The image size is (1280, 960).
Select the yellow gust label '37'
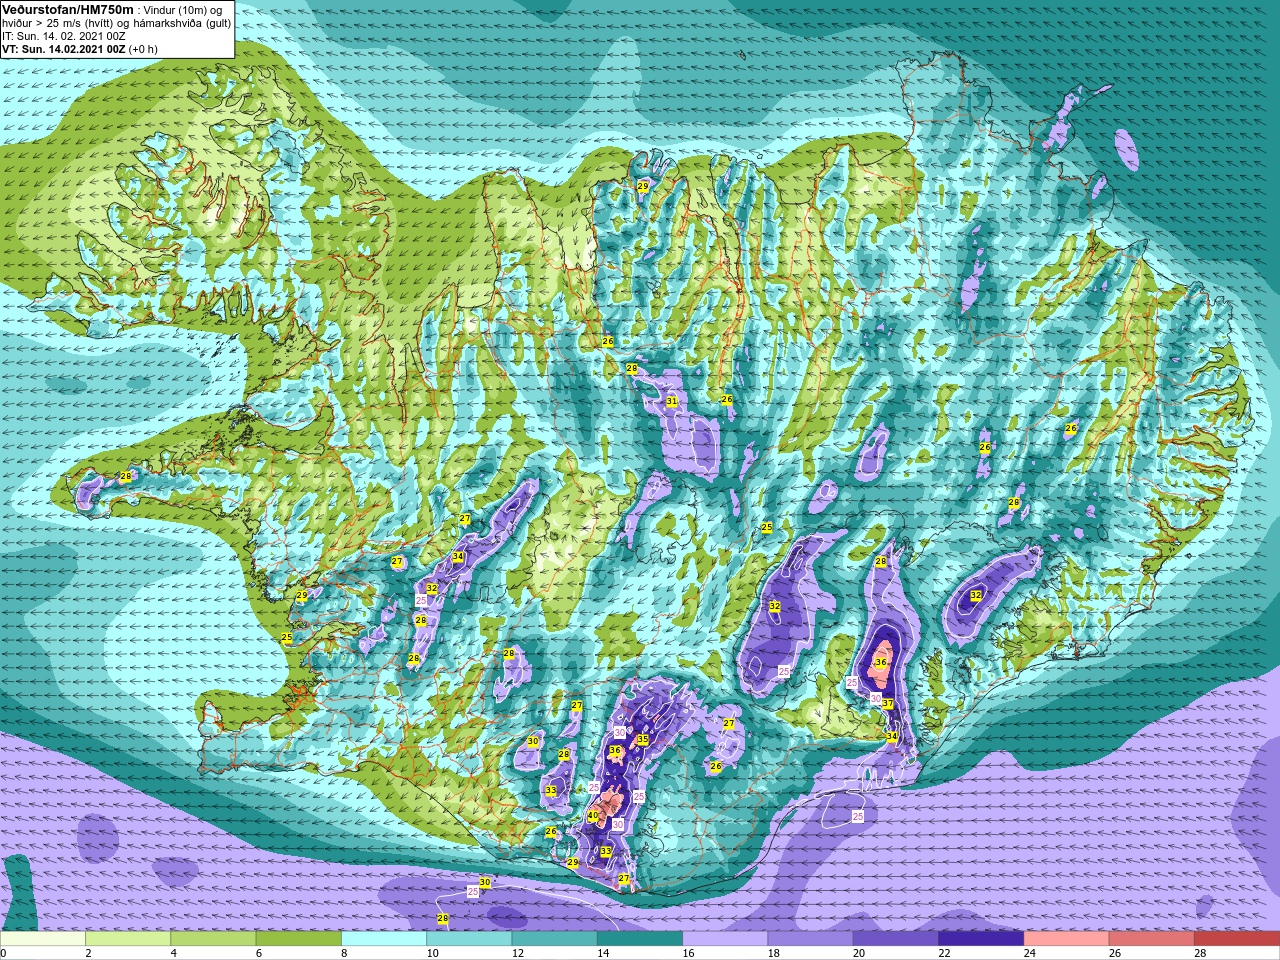click(887, 704)
